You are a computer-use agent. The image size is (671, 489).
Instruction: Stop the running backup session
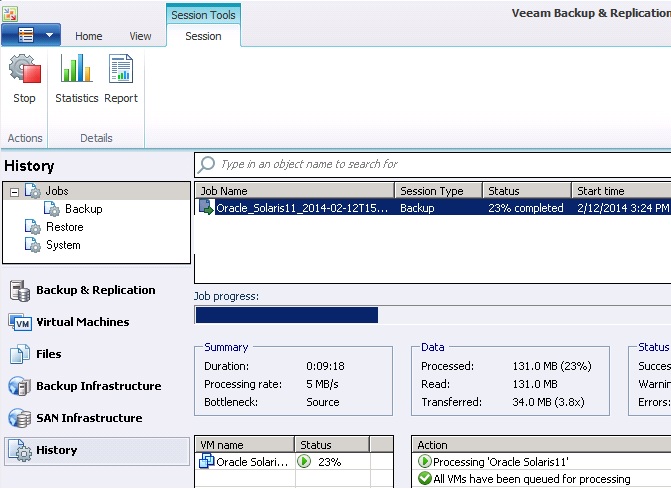[24, 79]
